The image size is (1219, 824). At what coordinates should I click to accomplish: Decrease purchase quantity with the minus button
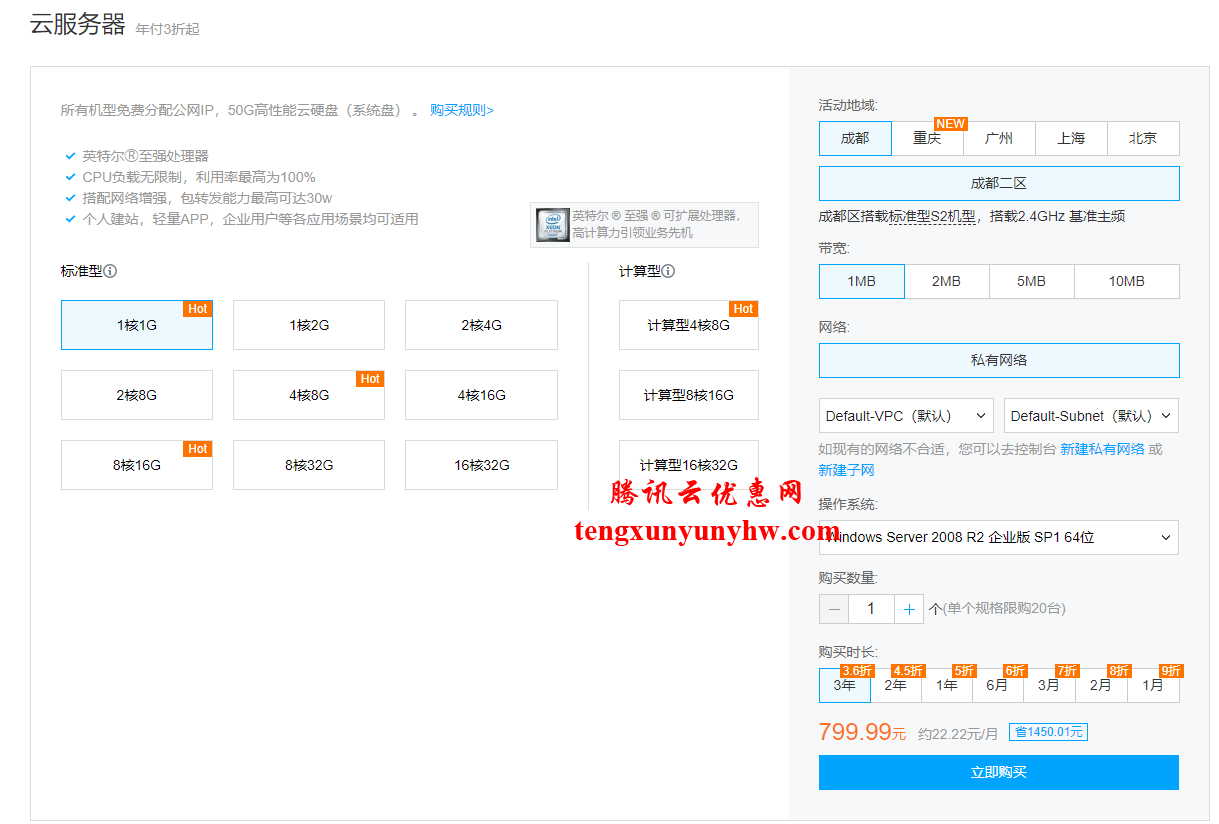pyautogui.click(x=834, y=608)
